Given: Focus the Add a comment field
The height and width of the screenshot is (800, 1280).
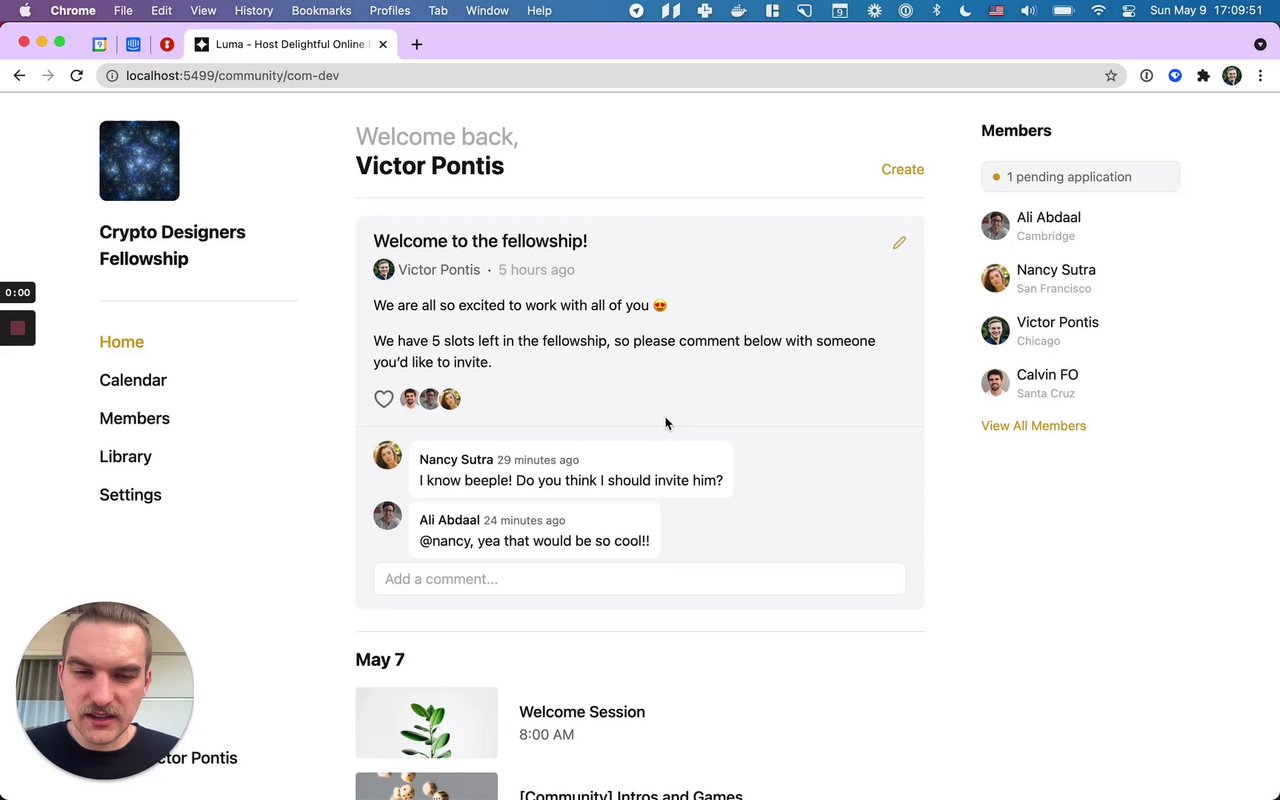Looking at the screenshot, I should click(640, 579).
